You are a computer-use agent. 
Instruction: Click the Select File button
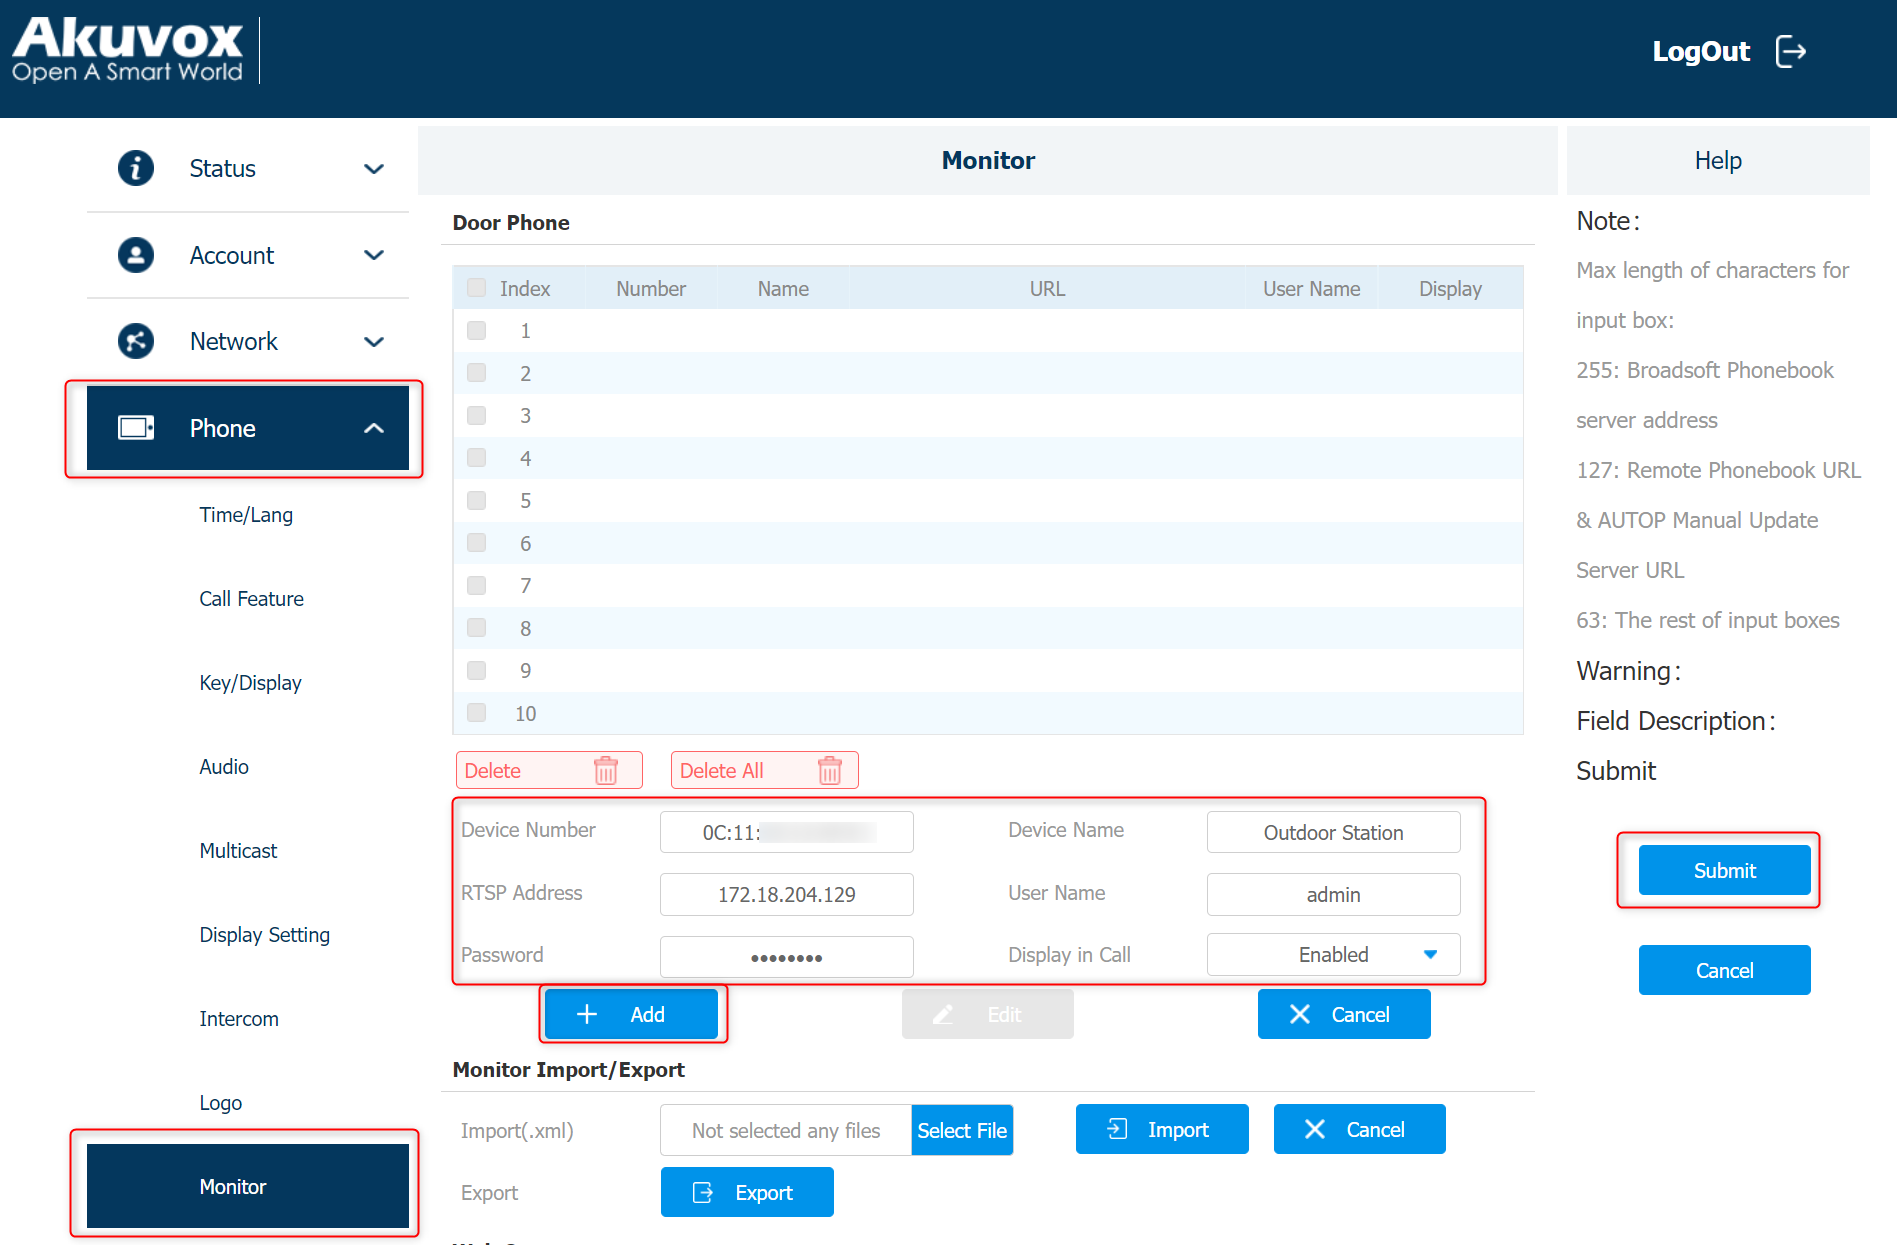[x=962, y=1130]
